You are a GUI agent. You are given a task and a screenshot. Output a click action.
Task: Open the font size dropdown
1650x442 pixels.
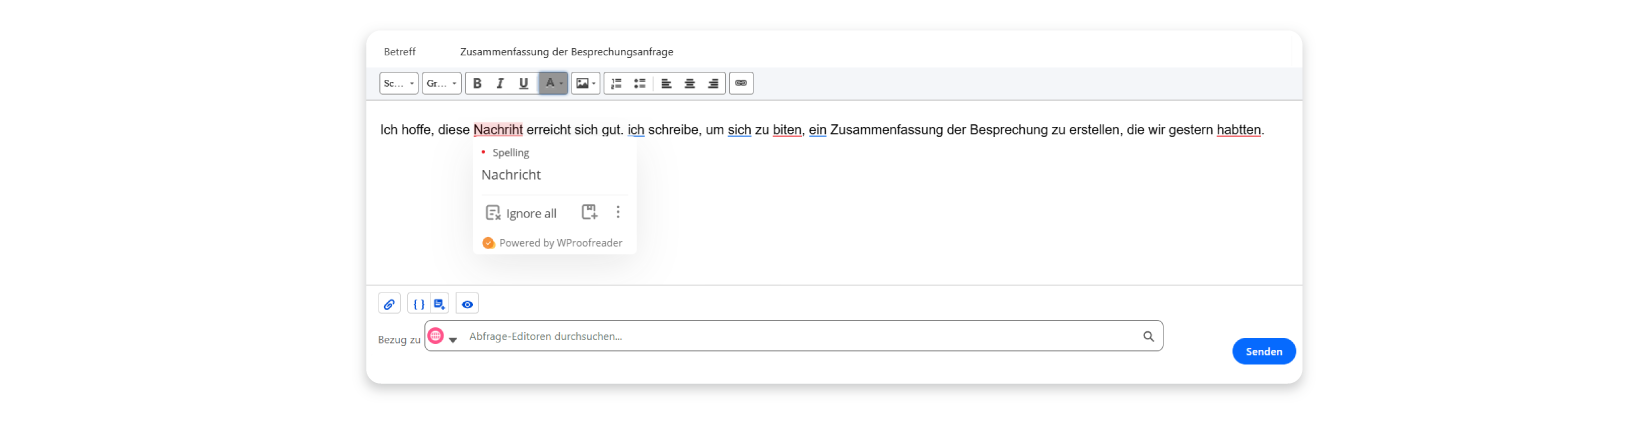(x=441, y=84)
